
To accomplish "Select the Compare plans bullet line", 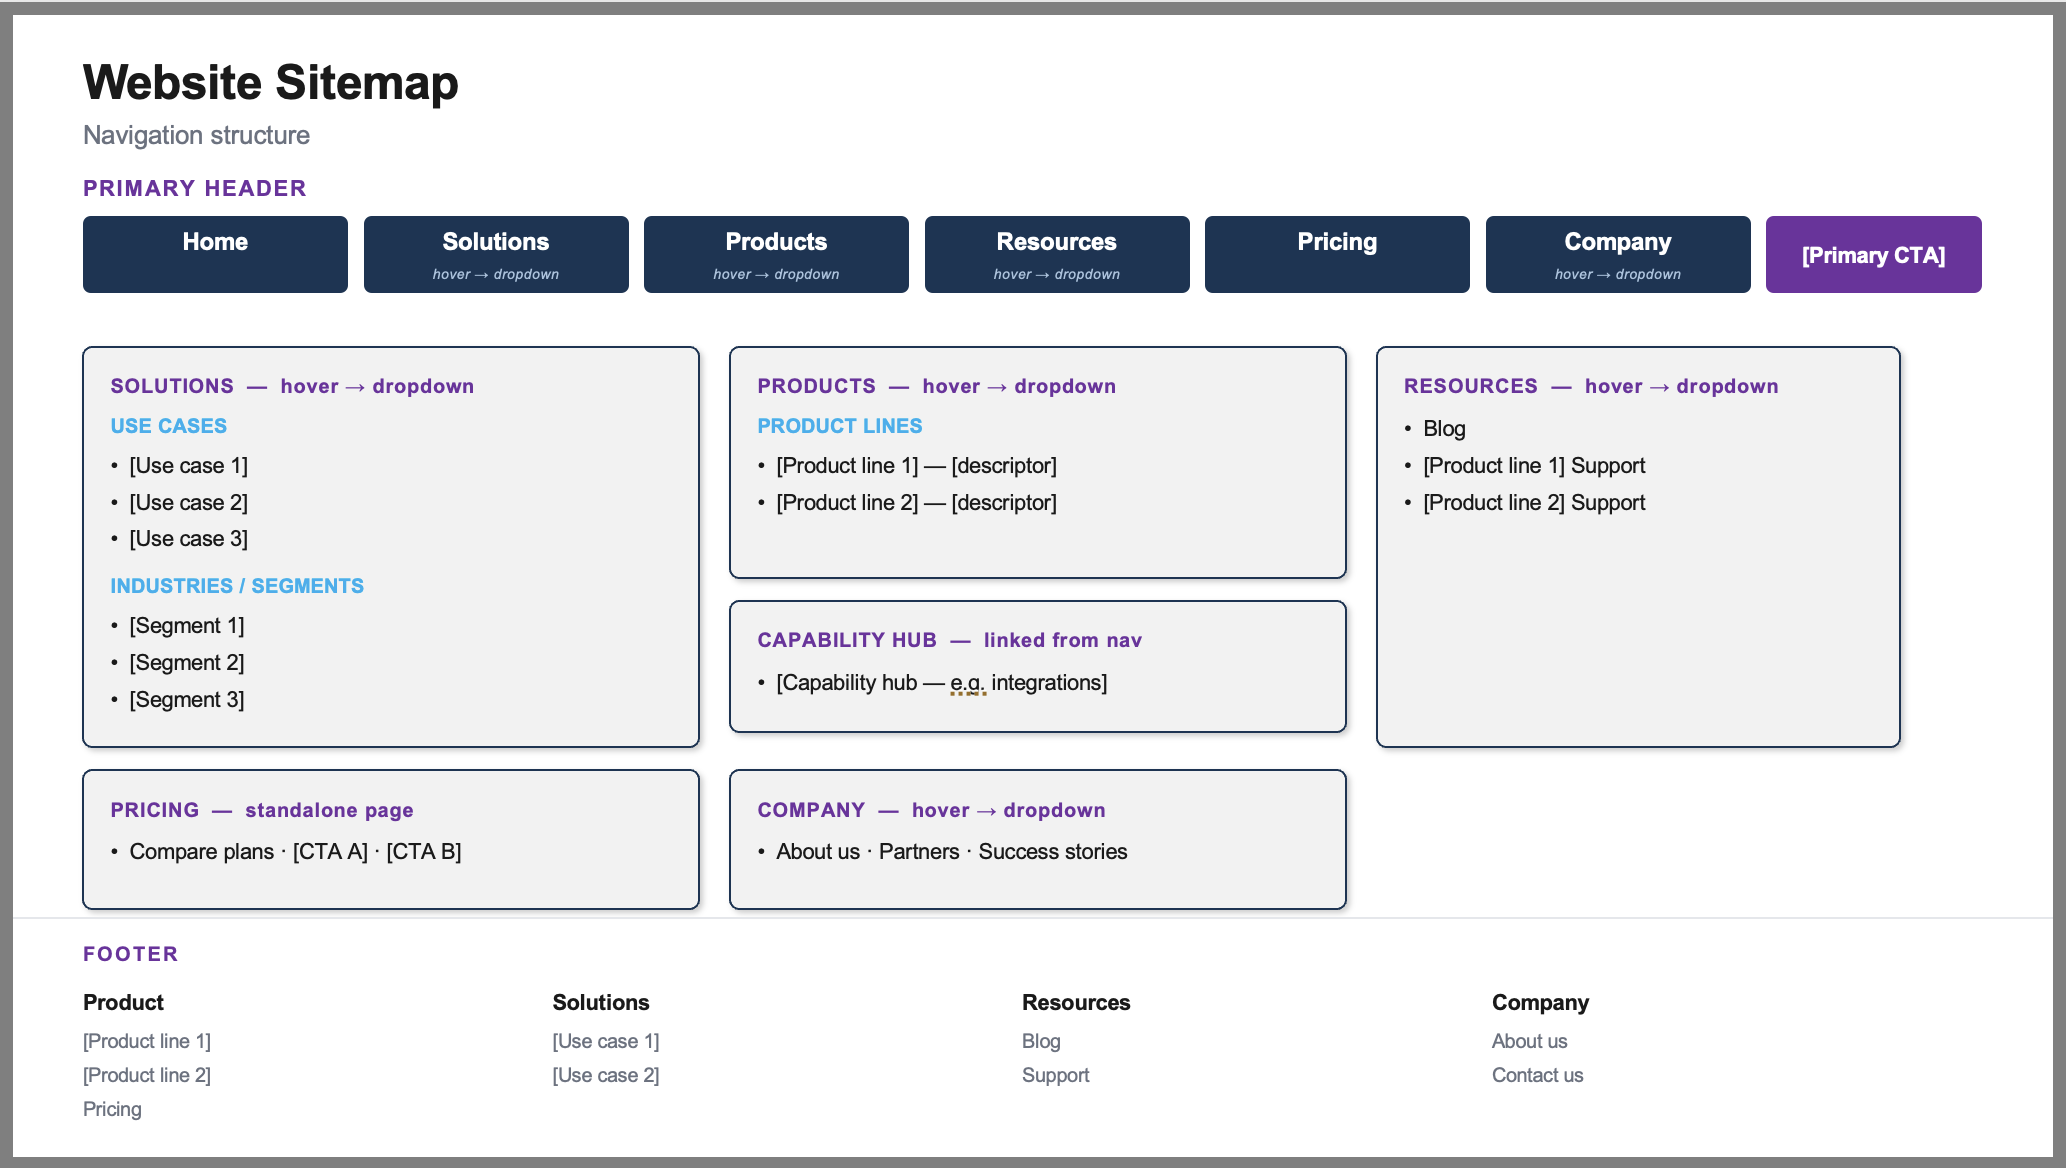I will [295, 851].
